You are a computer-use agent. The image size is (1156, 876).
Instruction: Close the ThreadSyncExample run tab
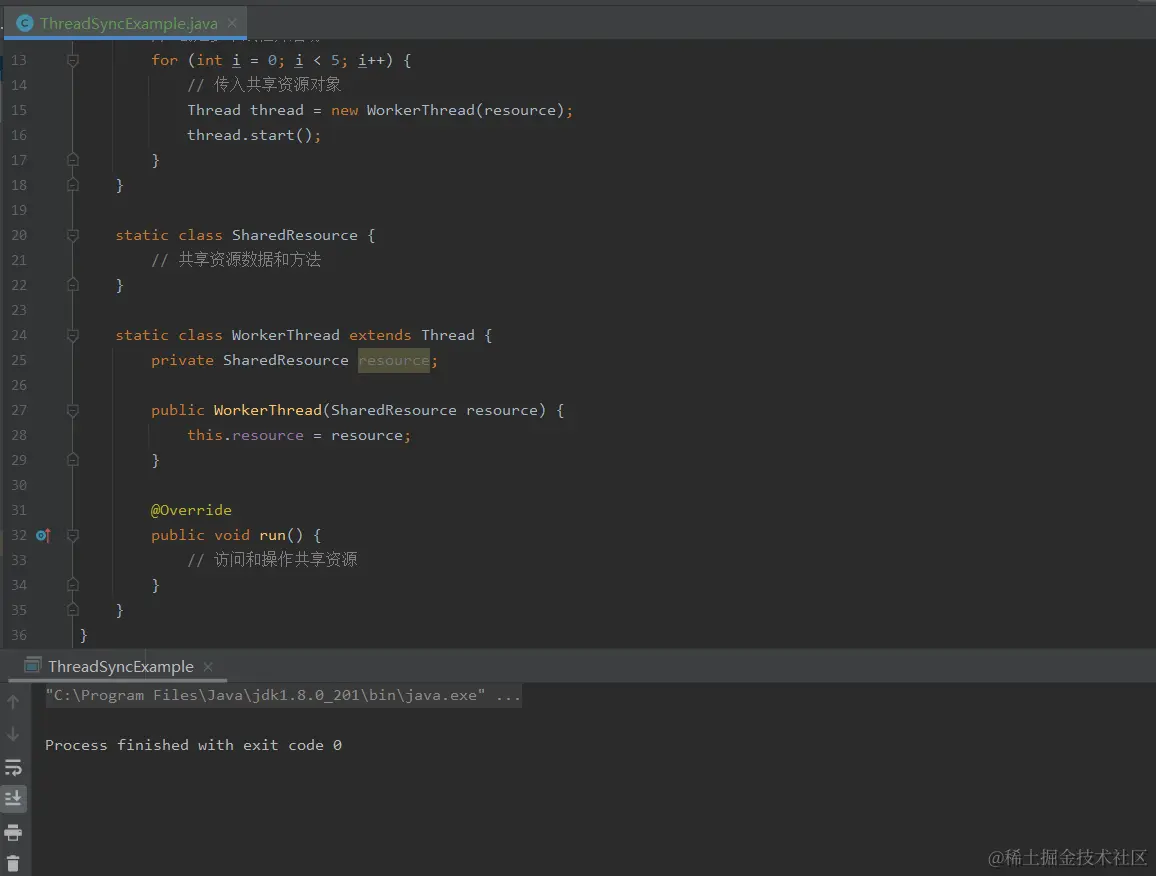[208, 667]
